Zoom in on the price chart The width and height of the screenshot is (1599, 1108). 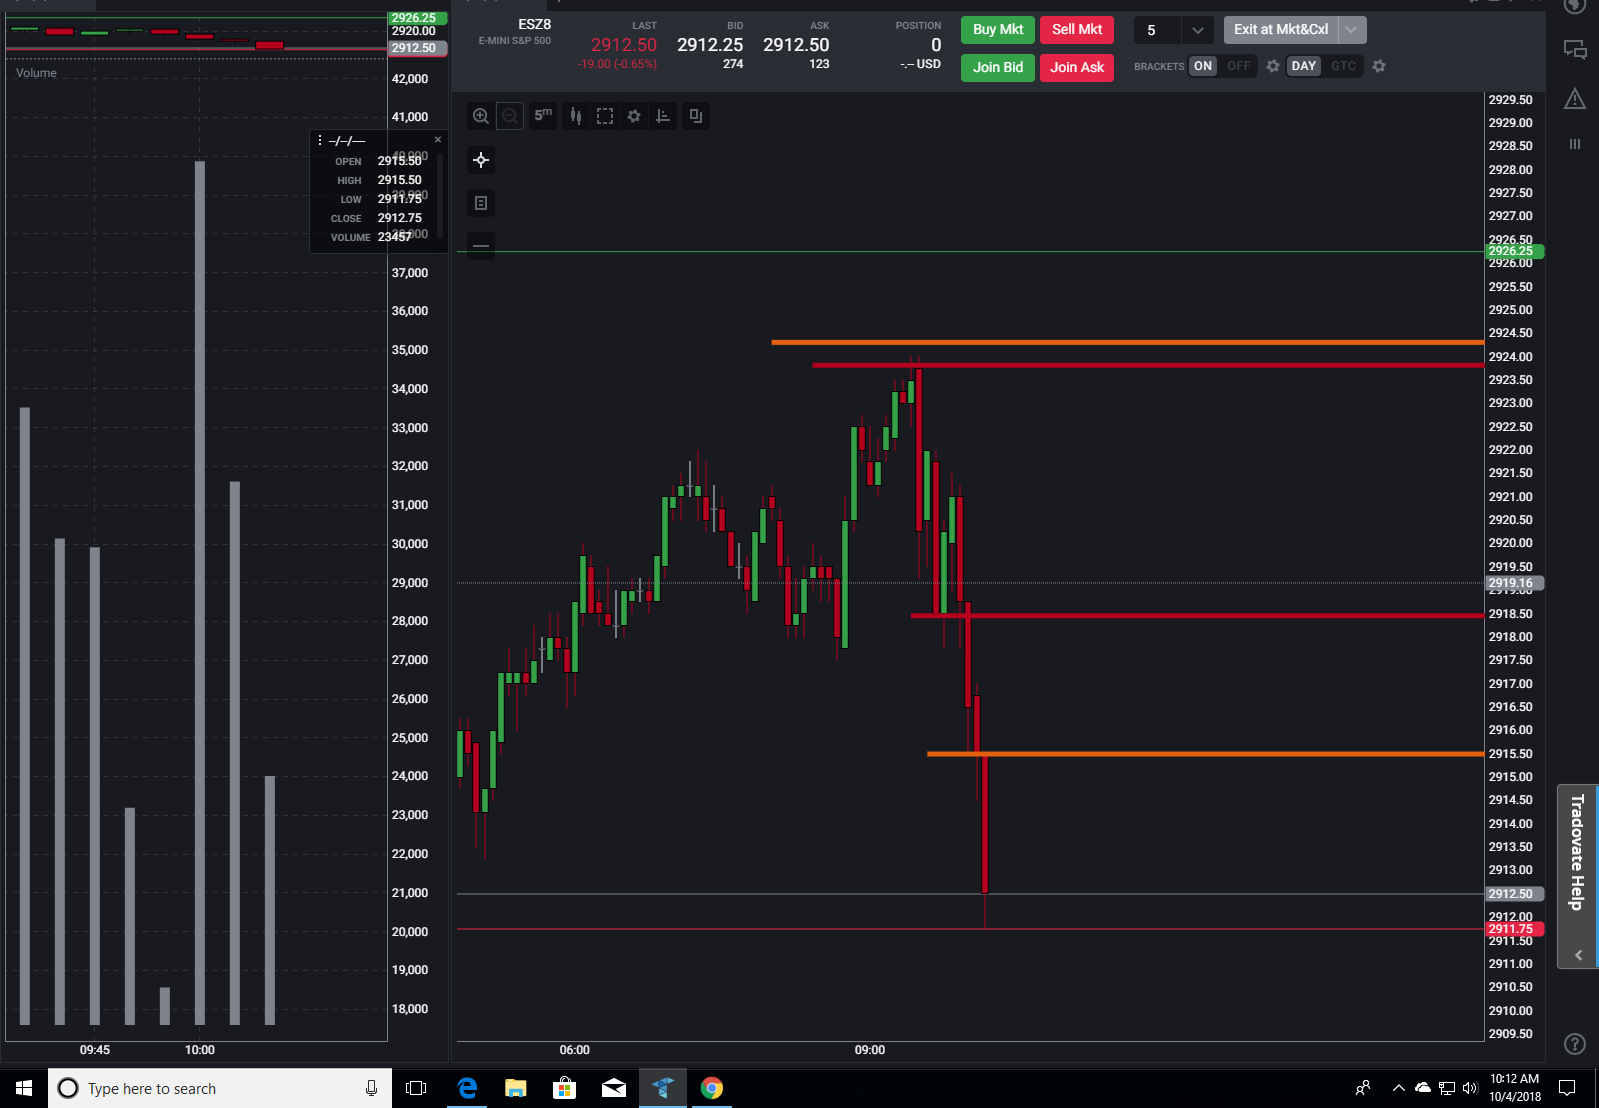pos(481,116)
